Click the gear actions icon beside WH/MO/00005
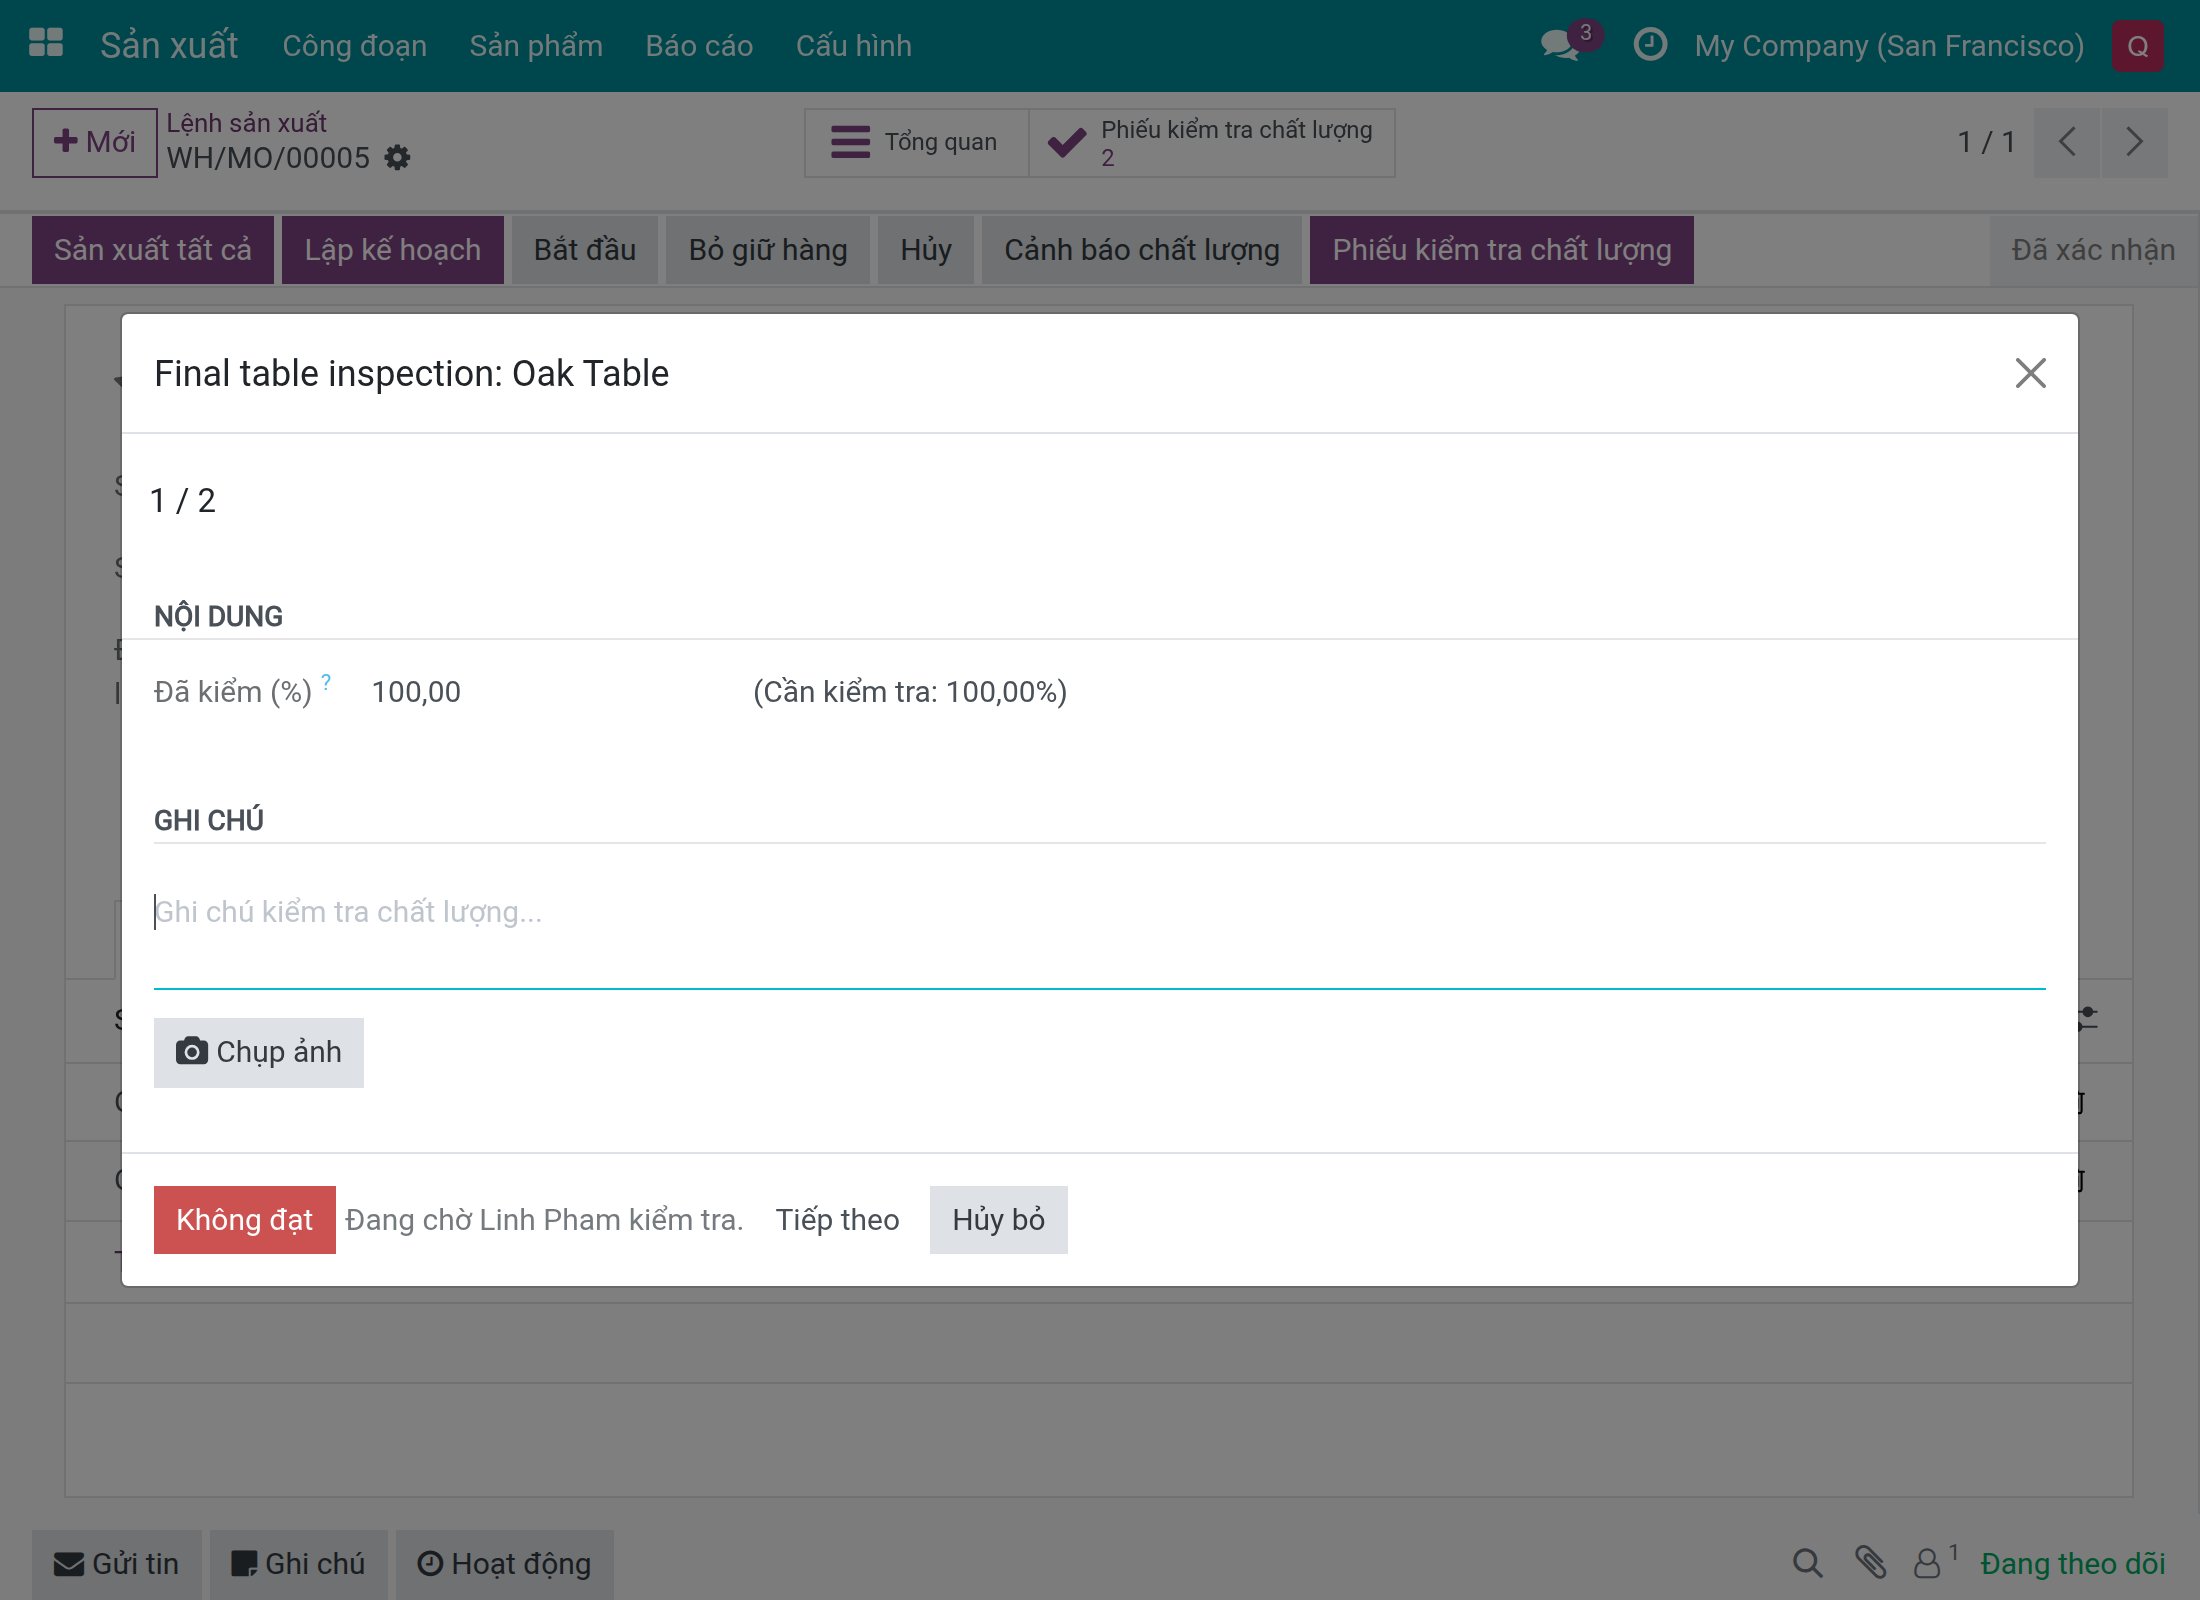This screenshot has height=1600, width=2200. pos(398,158)
